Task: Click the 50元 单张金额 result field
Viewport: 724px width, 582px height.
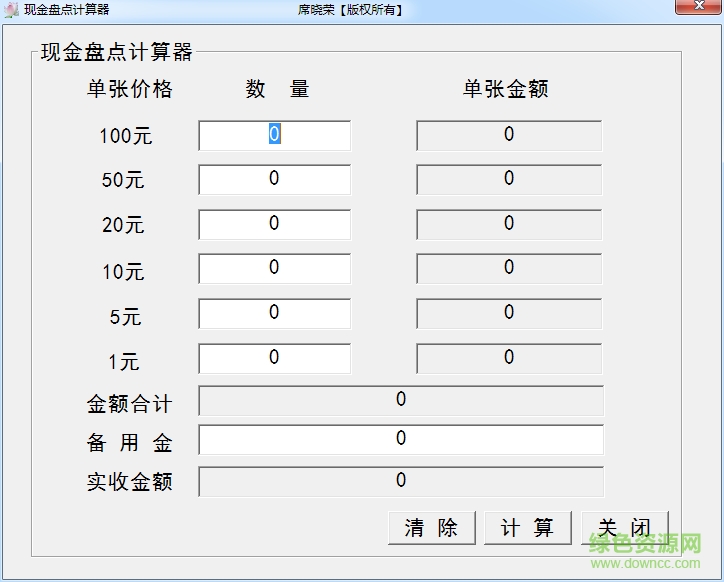Action: click(509, 179)
